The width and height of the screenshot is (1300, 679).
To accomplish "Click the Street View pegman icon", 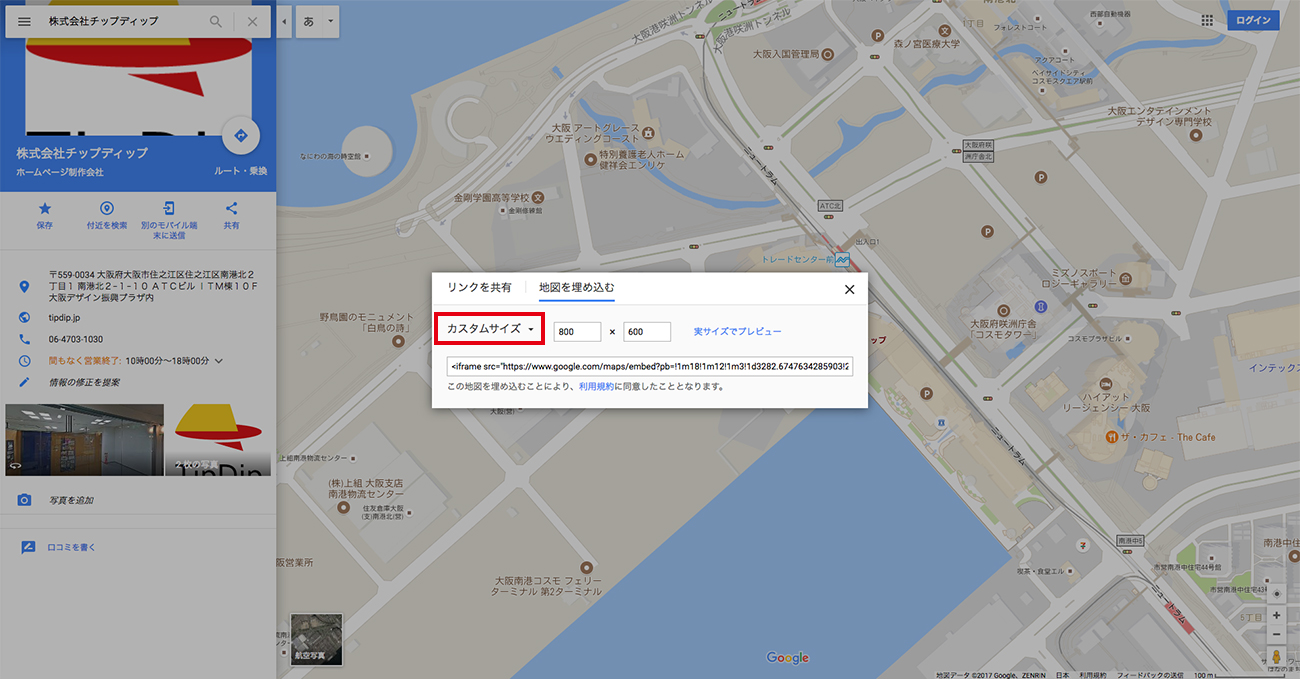I will [1276, 657].
